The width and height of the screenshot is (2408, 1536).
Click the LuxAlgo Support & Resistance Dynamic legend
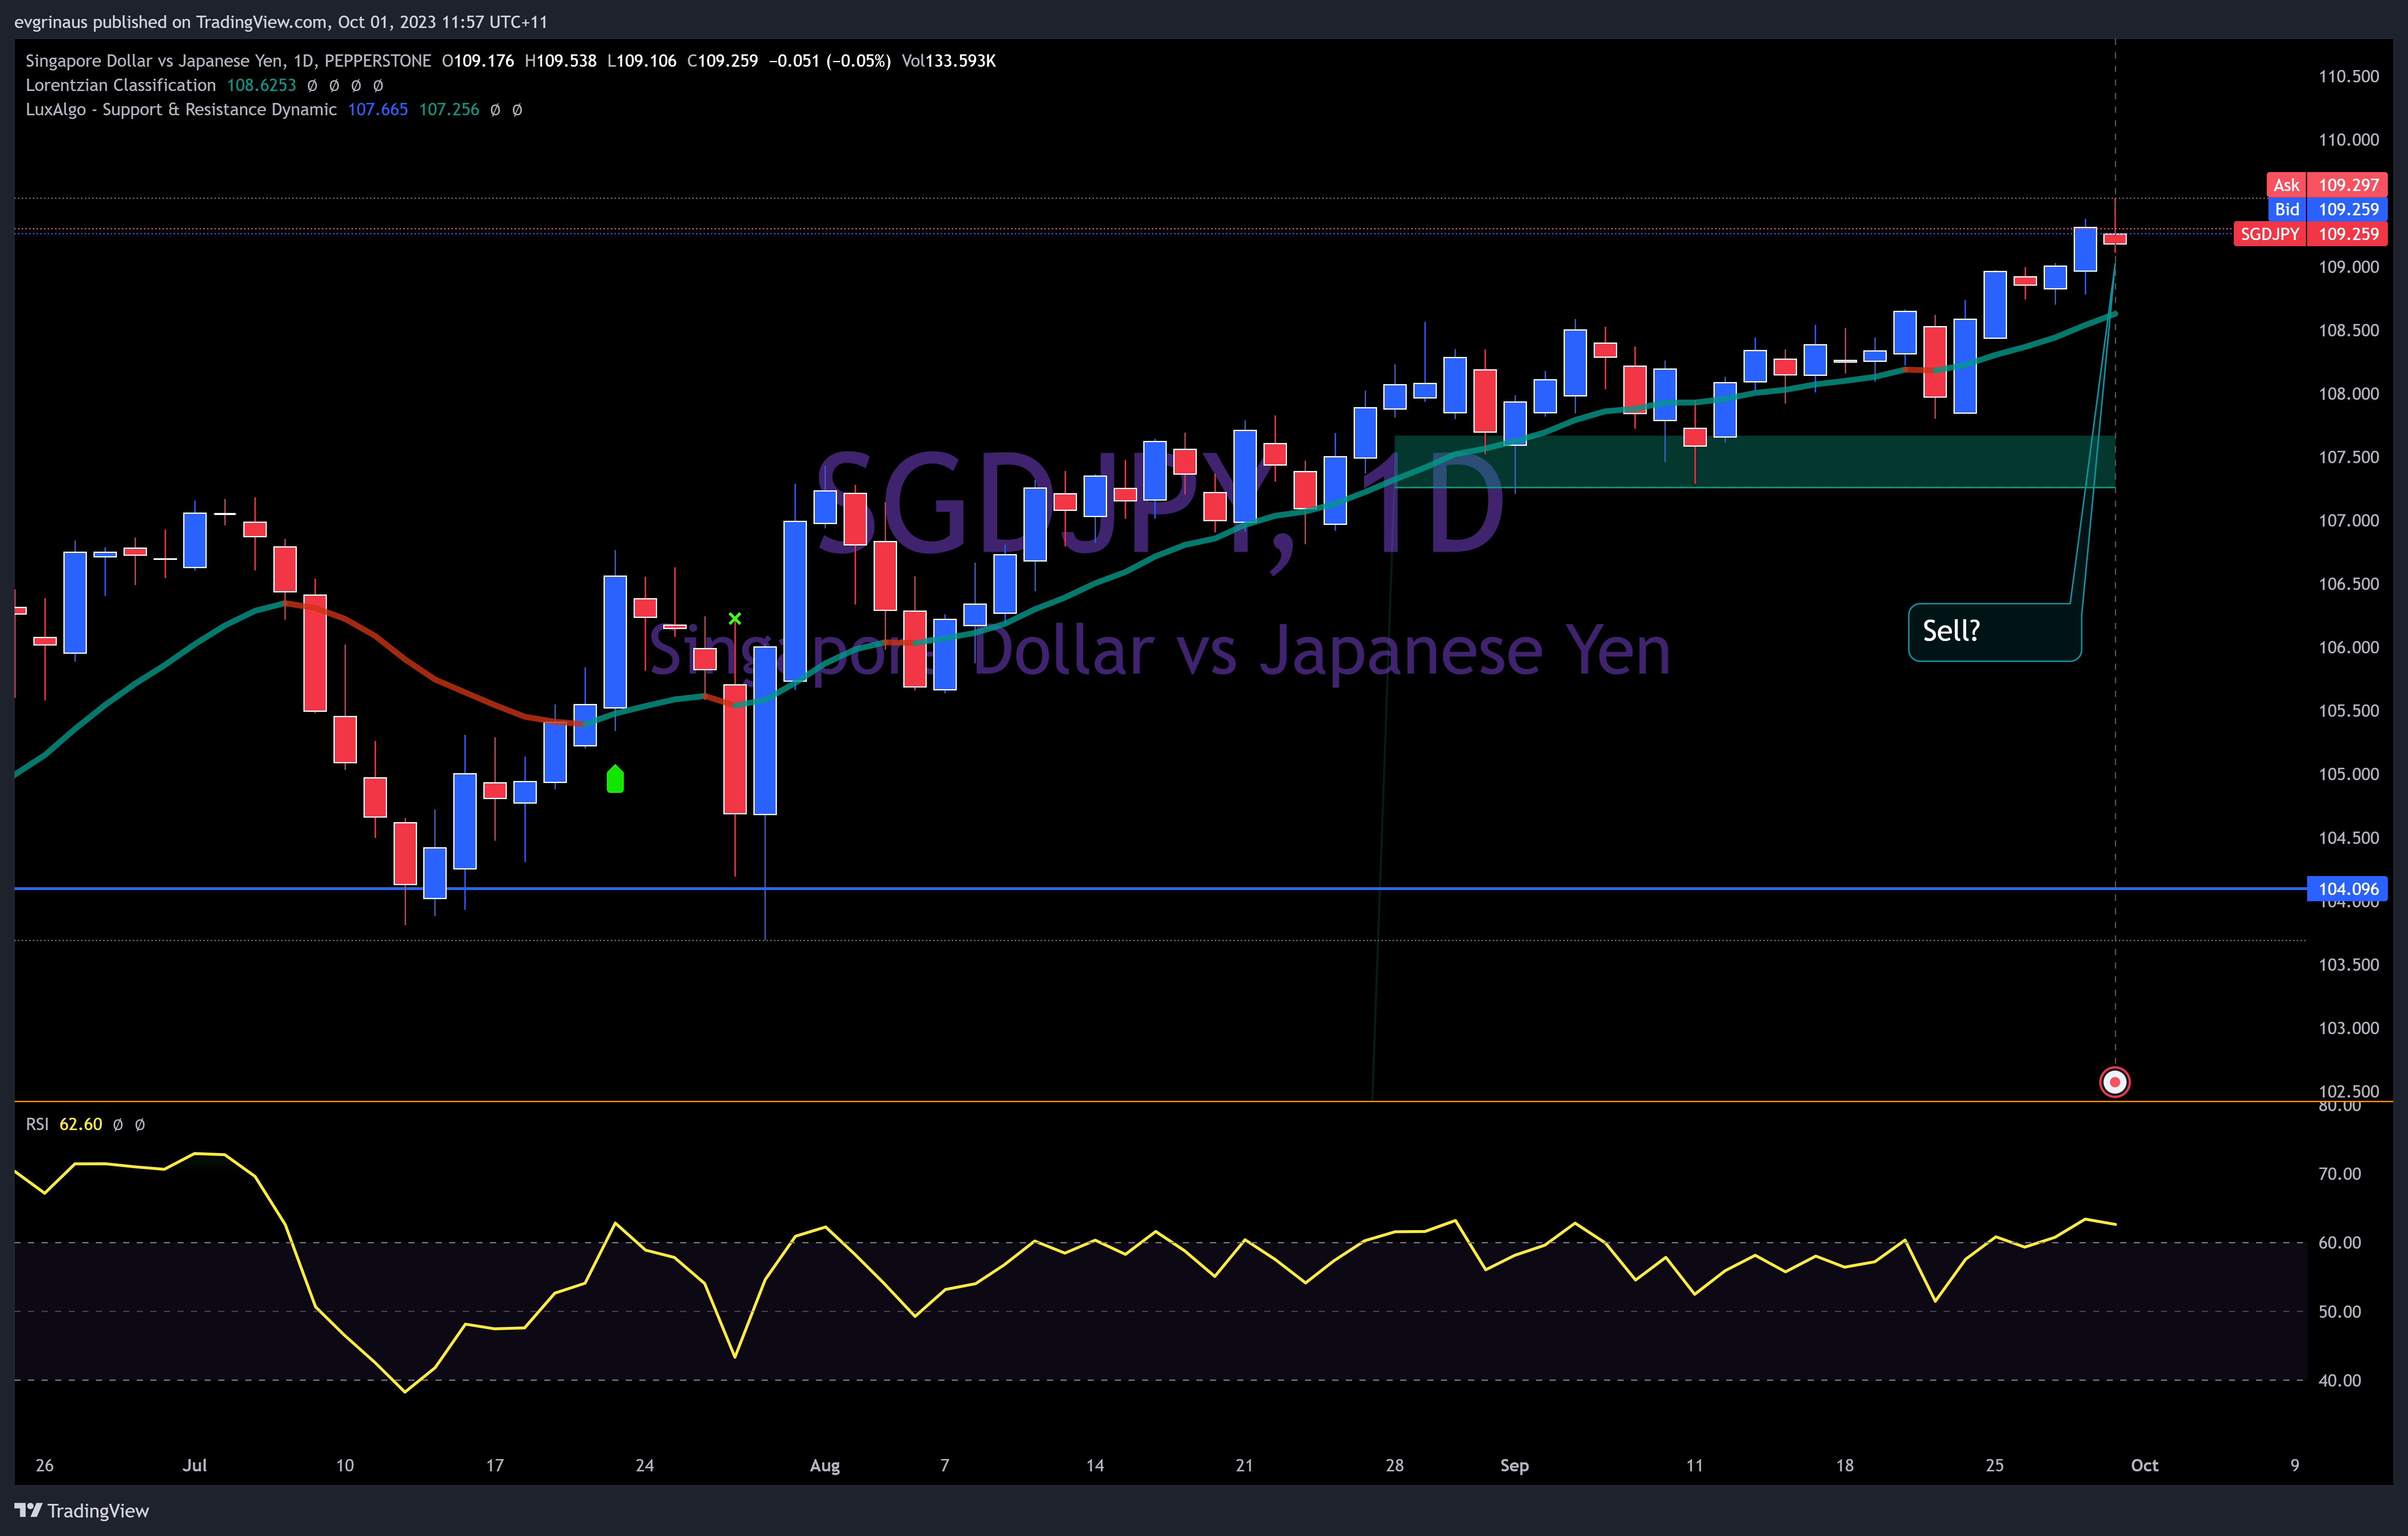click(x=181, y=109)
